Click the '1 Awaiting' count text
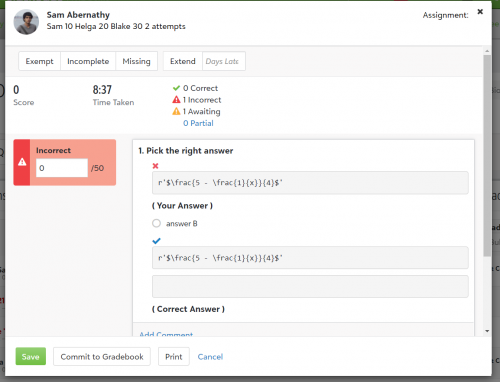Image resolution: width=500 pixels, height=382 pixels. click(x=202, y=111)
